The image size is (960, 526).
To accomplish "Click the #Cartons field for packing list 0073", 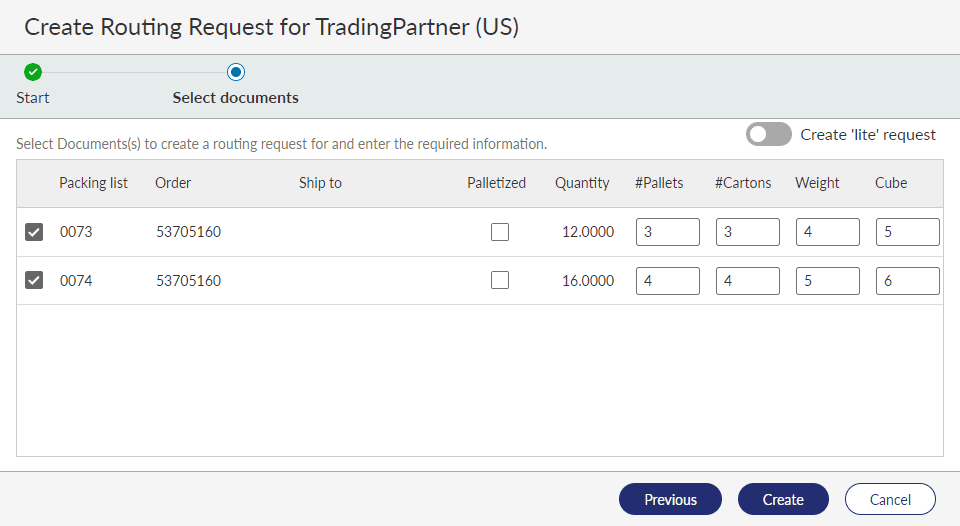I will coord(747,232).
